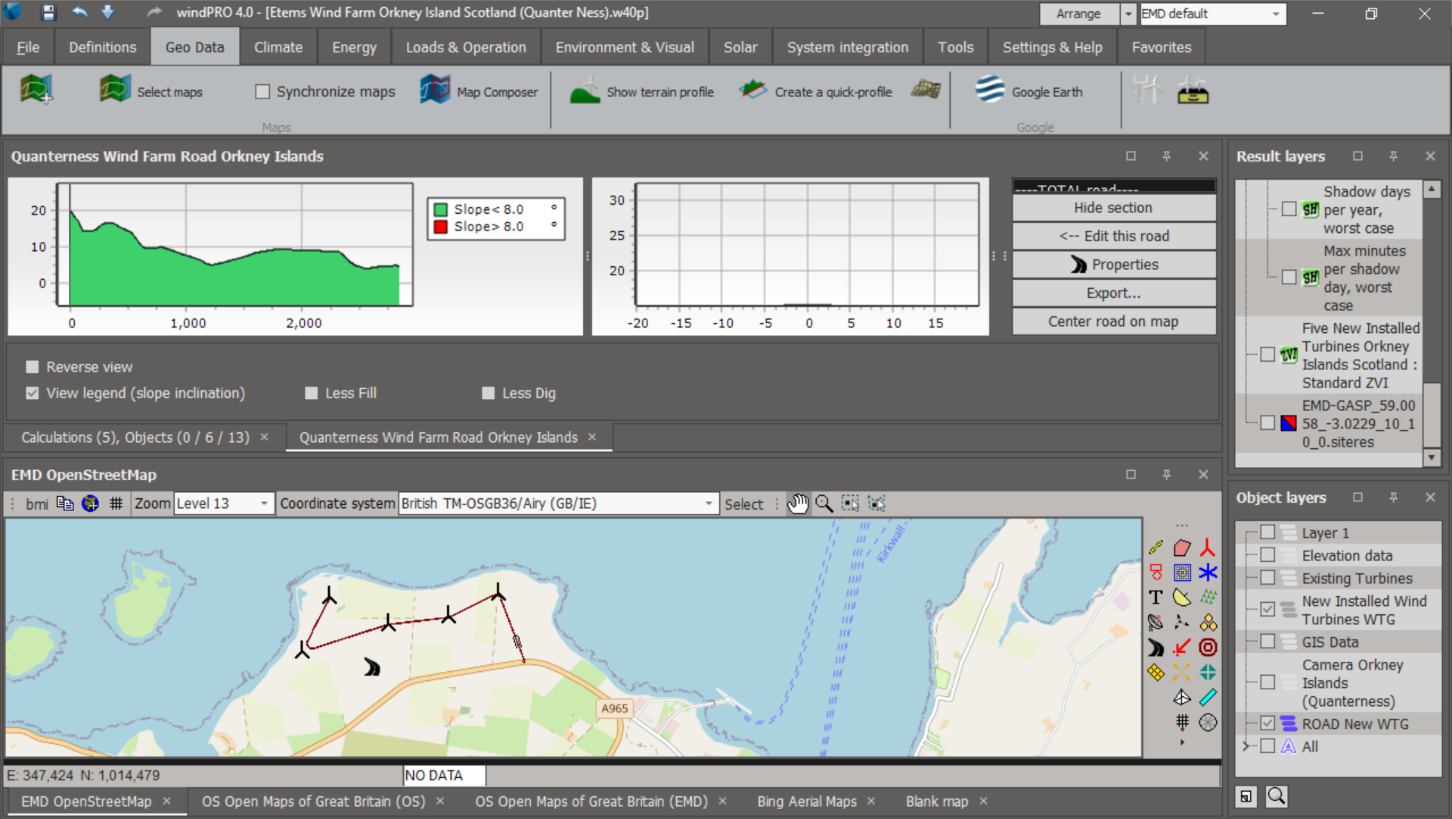Open the Climate ribbon tab
The height and width of the screenshot is (819, 1452).
point(278,47)
